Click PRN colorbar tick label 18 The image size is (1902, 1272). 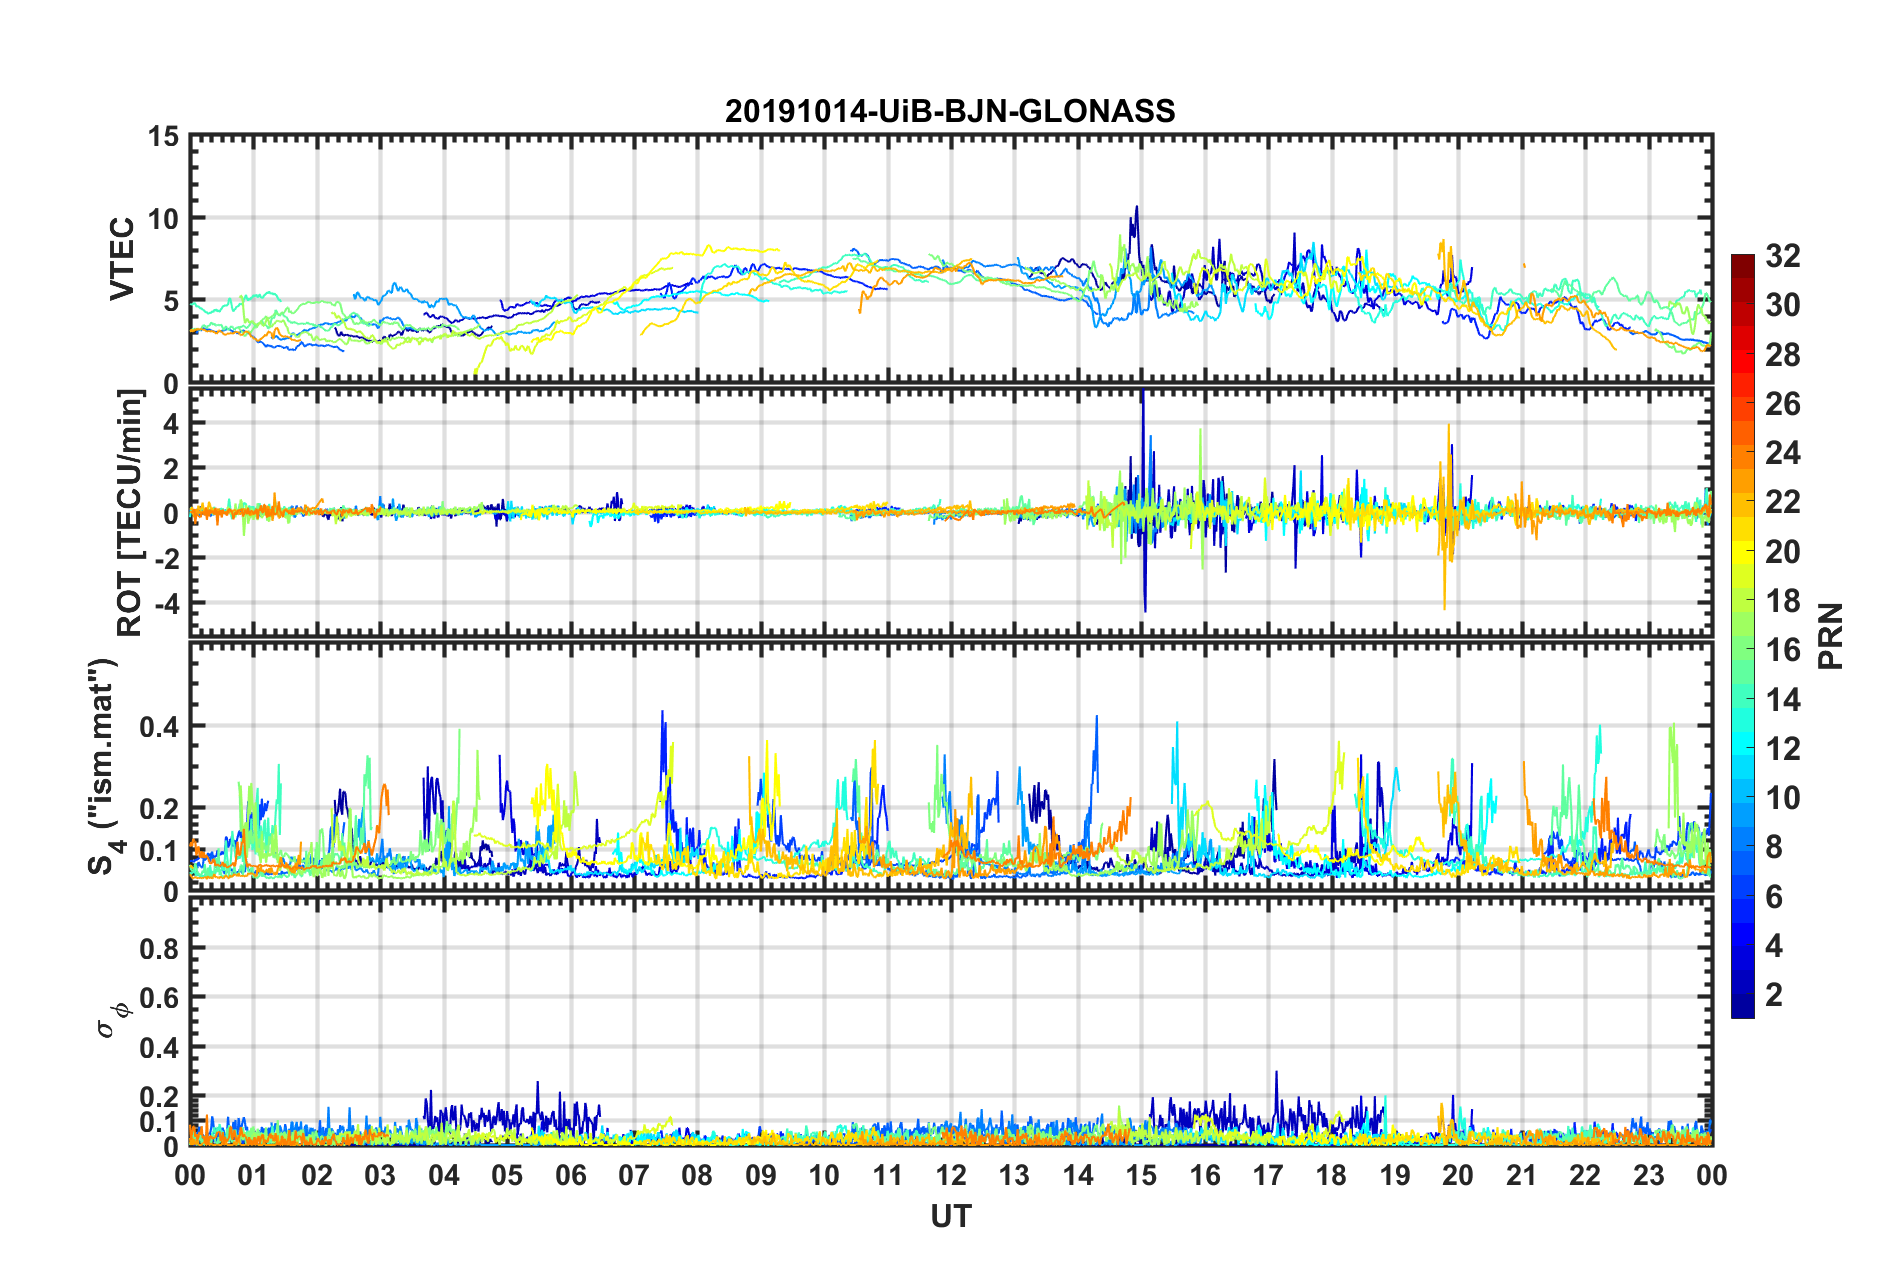(1782, 601)
